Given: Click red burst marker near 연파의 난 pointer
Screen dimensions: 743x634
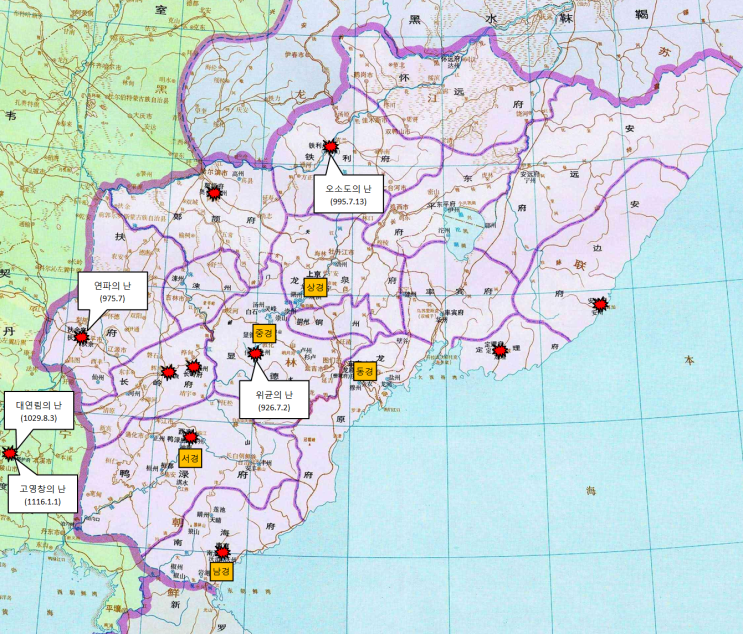Looking at the screenshot, I should tap(82, 337).
